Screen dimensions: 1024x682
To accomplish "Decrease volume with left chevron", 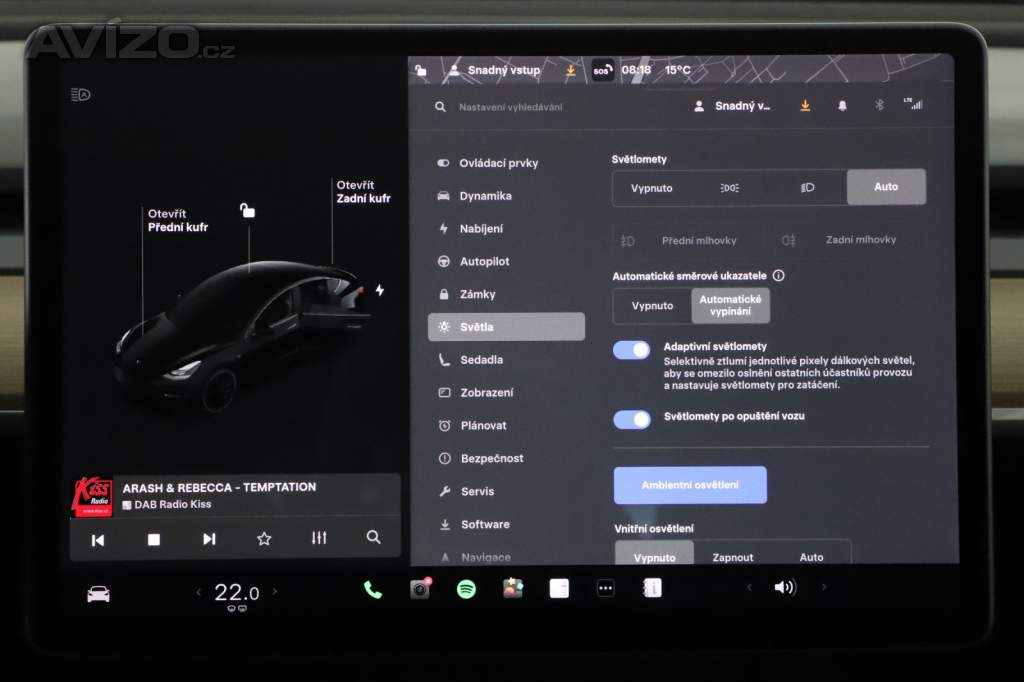I will (749, 588).
